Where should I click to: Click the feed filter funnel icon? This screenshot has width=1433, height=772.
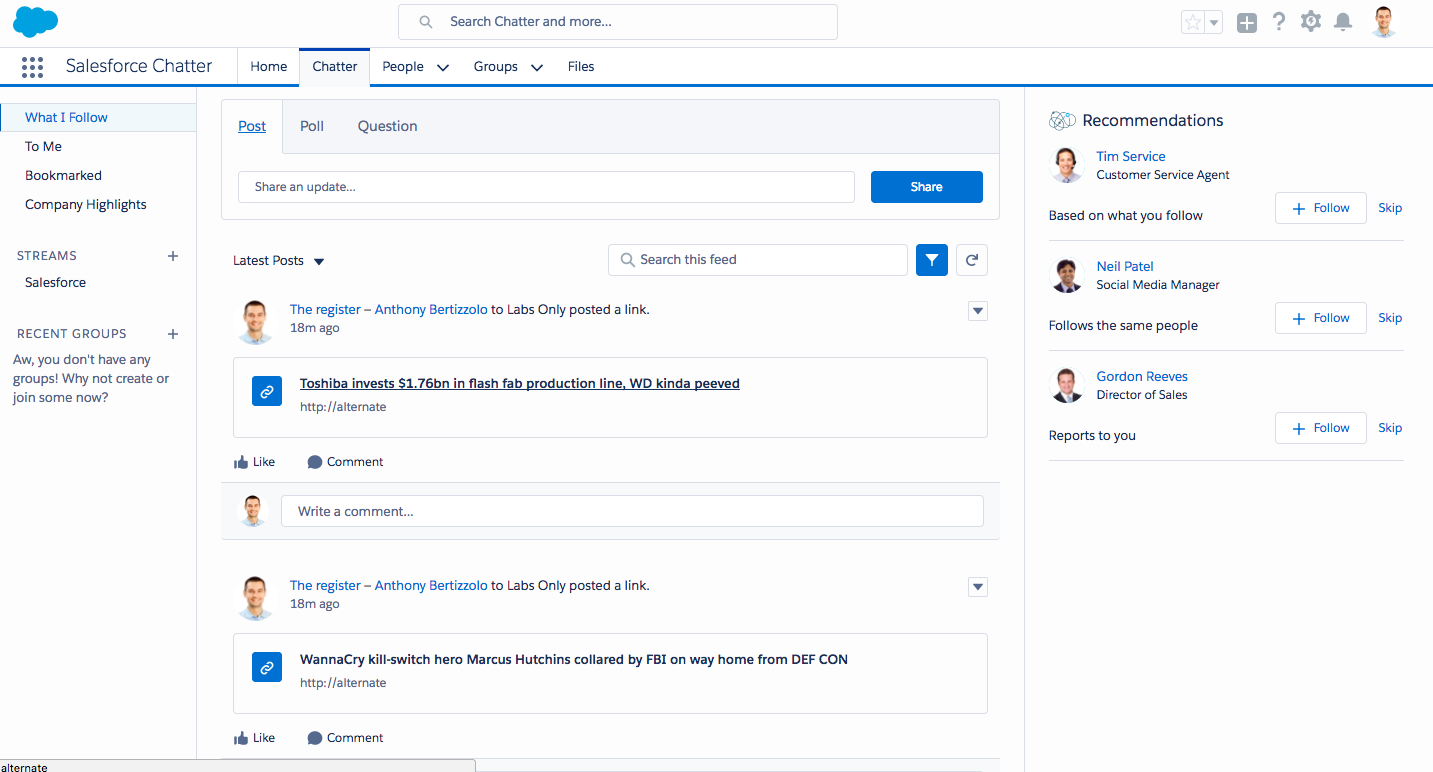(x=931, y=260)
